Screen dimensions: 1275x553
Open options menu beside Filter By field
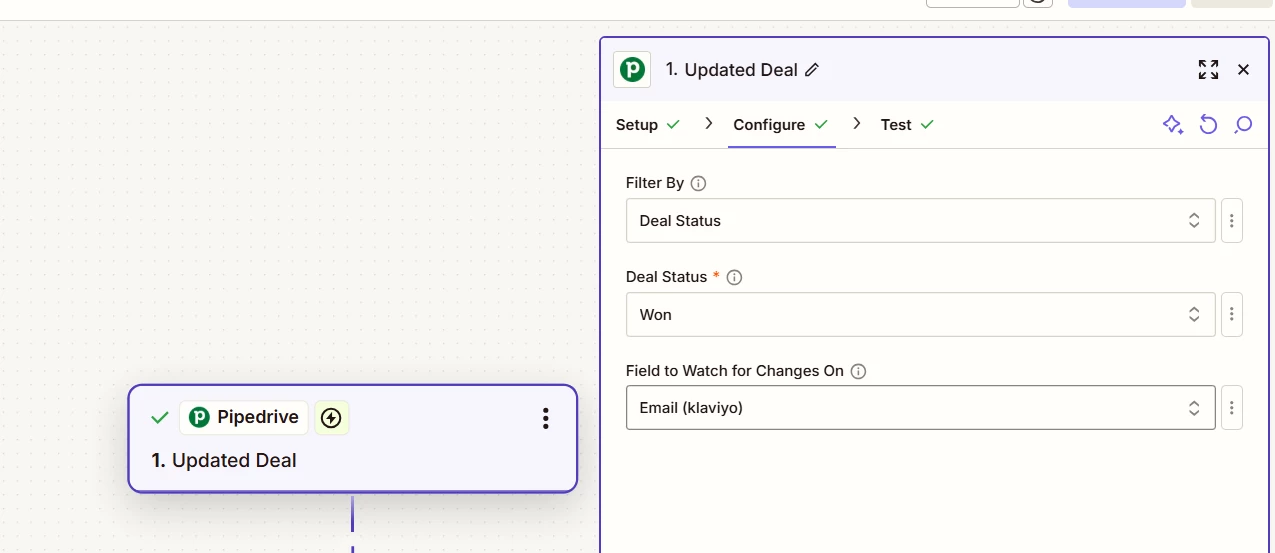click(x=1232, y=221)
